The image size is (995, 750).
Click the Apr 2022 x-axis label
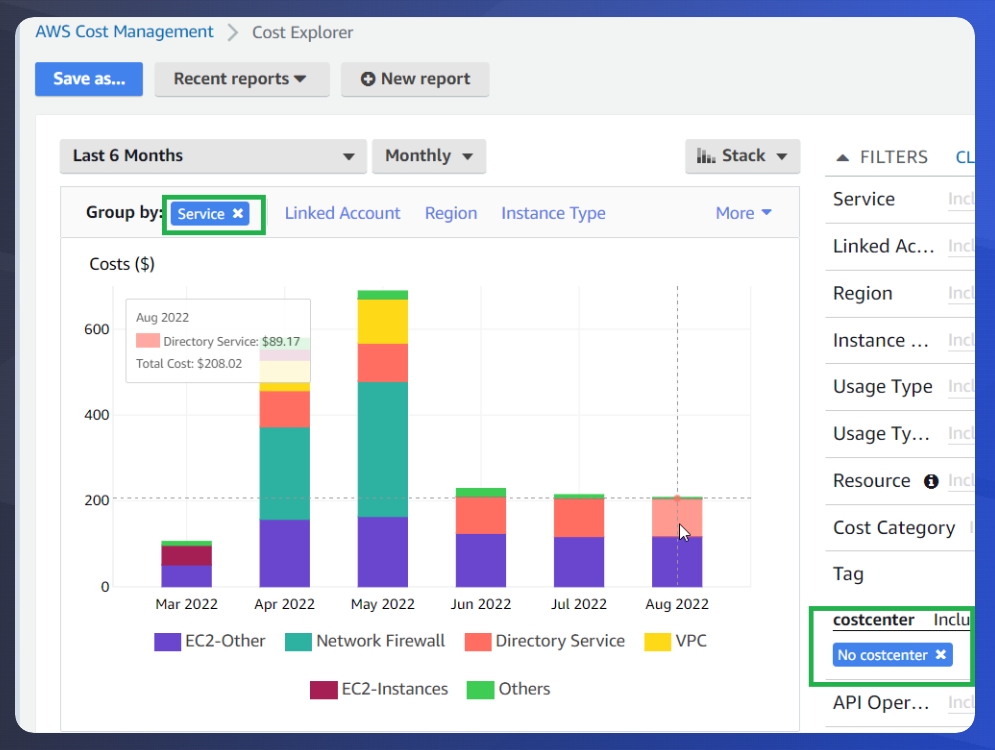(x=284, y=604)
